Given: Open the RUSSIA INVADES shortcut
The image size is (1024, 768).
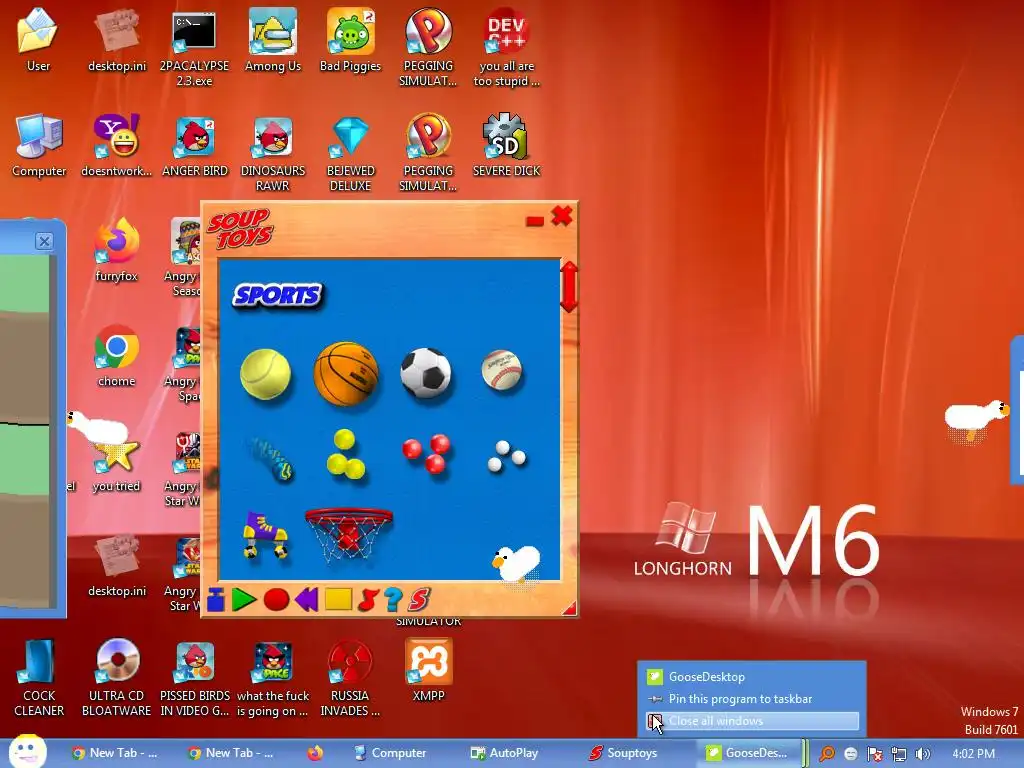Looking at the screenshot, I should pos(350,678).
